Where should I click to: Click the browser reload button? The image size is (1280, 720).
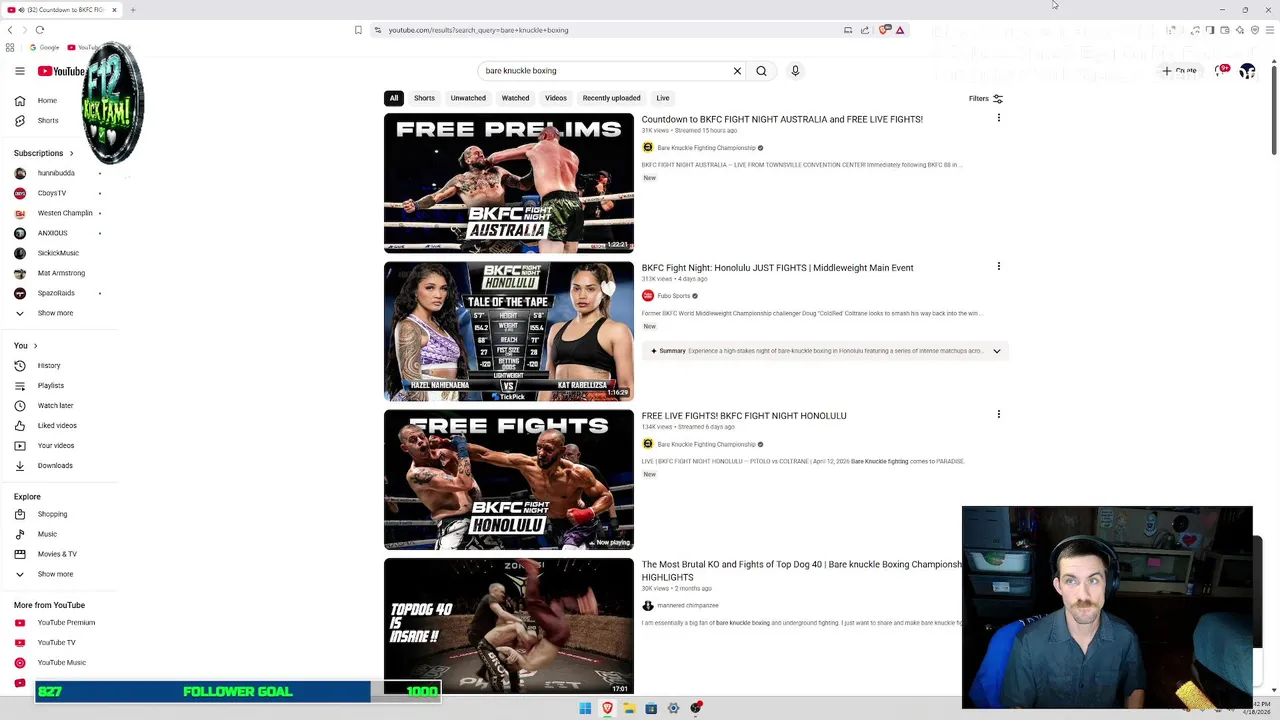click(40, 30)
